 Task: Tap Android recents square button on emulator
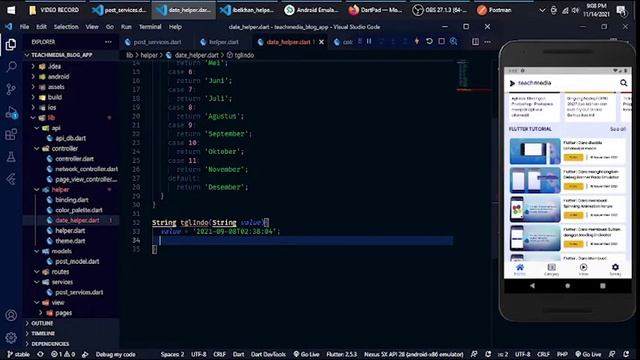pyautogui.click(x=602, y=286)
